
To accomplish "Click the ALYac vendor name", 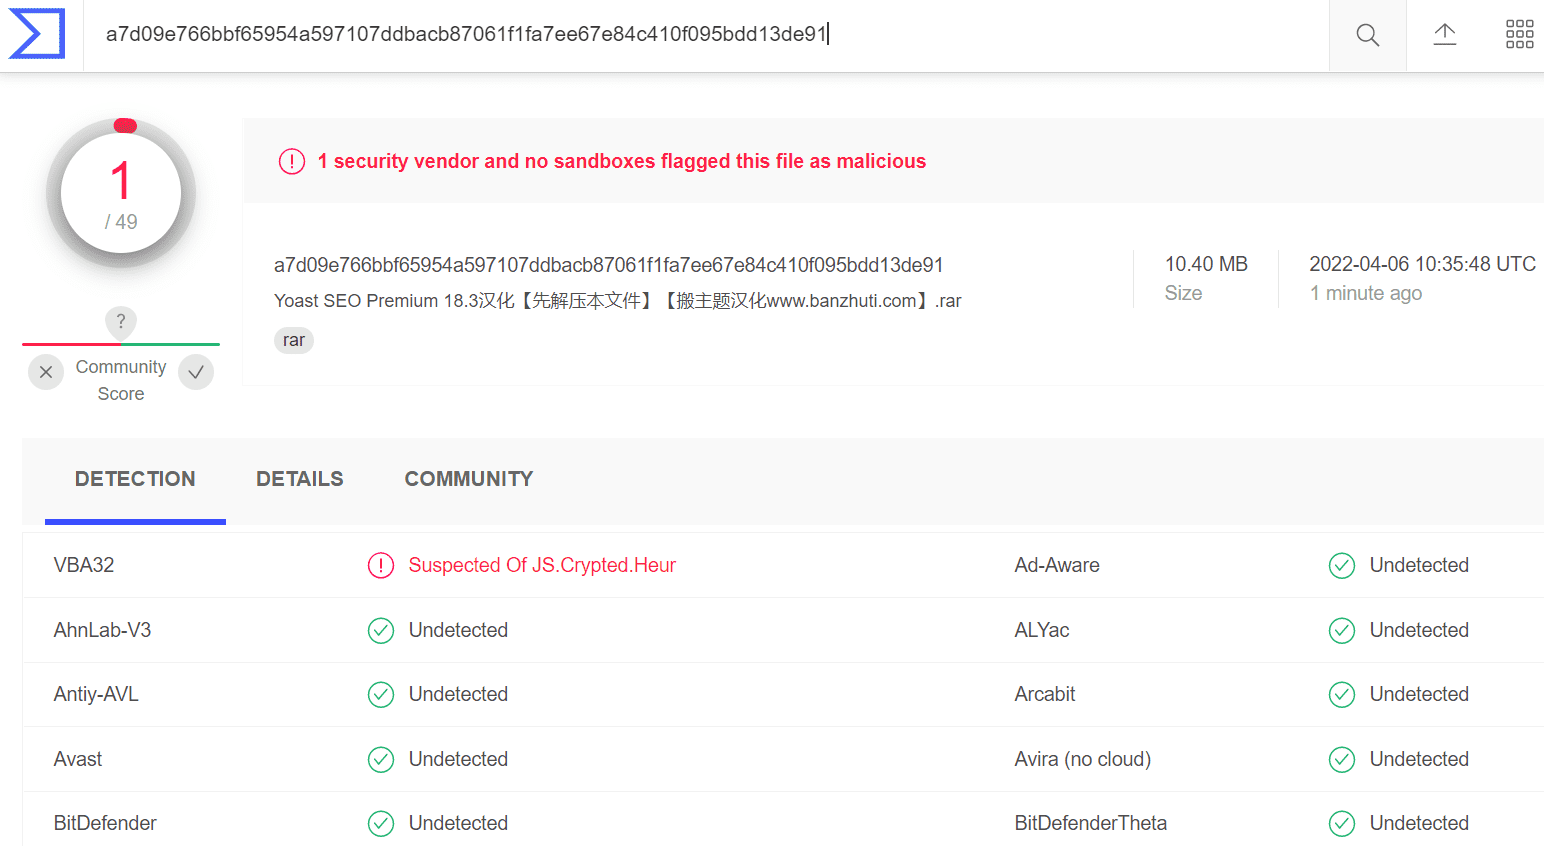I will pyautogui.click(x=1042, y=630).
